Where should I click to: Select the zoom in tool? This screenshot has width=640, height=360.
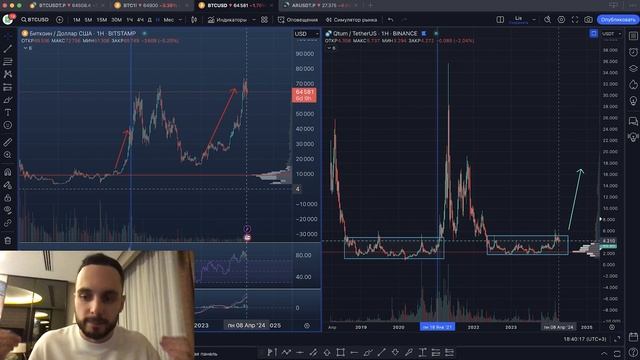click(x=8, y=155)
